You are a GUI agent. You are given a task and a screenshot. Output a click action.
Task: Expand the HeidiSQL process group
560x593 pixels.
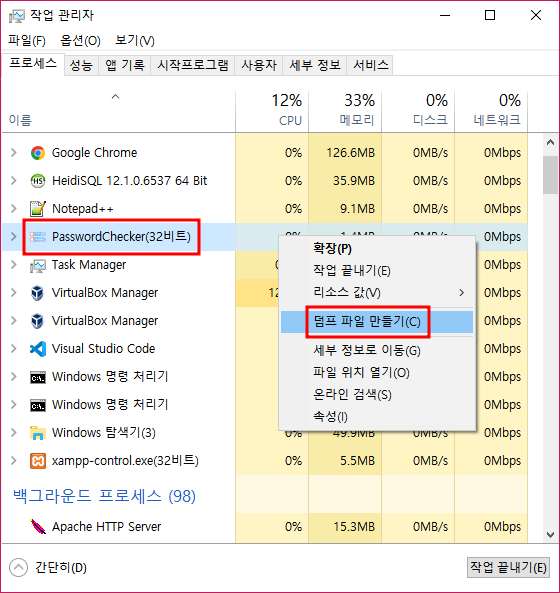click(14, 181)
